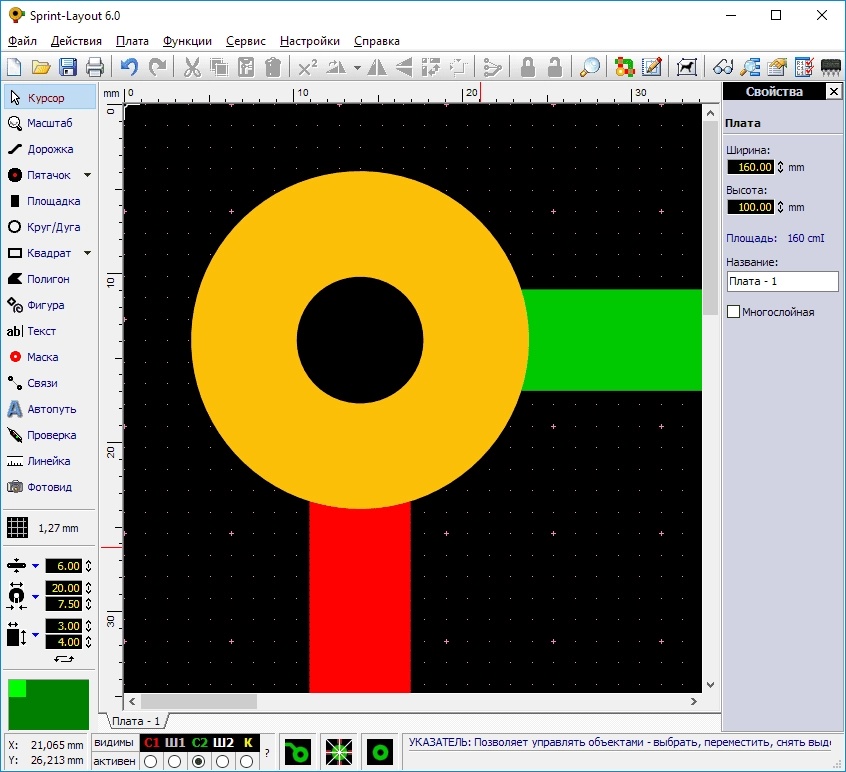Open the zoom magnifier toolbar icon

pyautogui.click(x=590, y=67)
